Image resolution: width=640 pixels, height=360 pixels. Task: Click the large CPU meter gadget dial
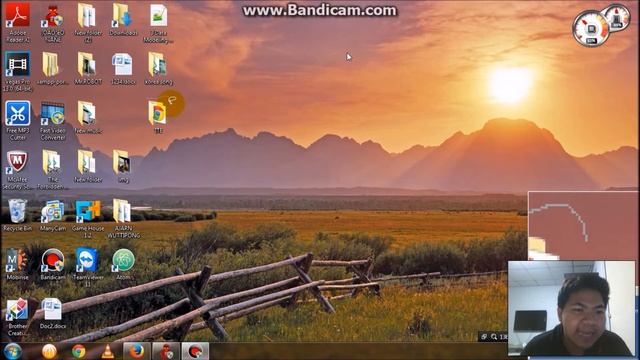pos(590,29)
